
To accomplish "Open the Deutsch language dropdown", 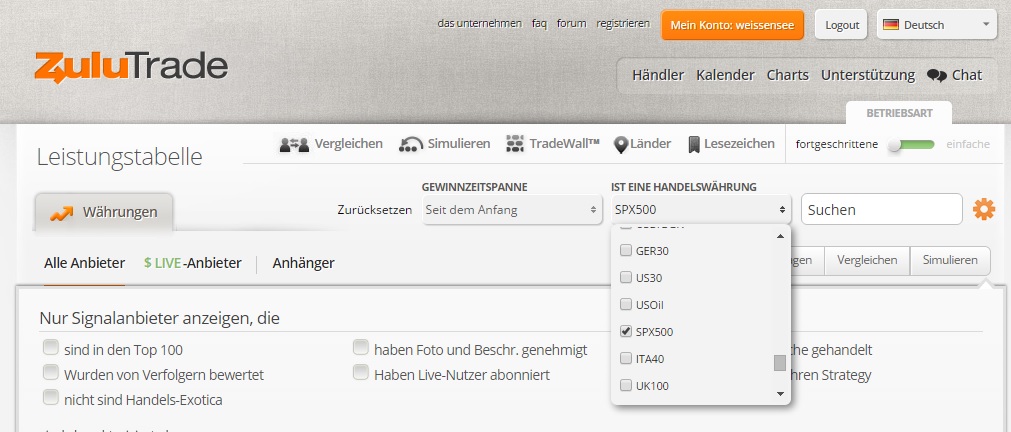I will tap(936, 25).
